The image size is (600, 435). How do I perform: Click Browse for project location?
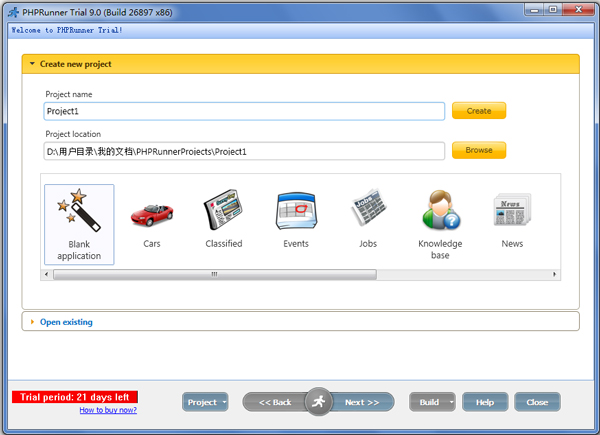point(479,150)
